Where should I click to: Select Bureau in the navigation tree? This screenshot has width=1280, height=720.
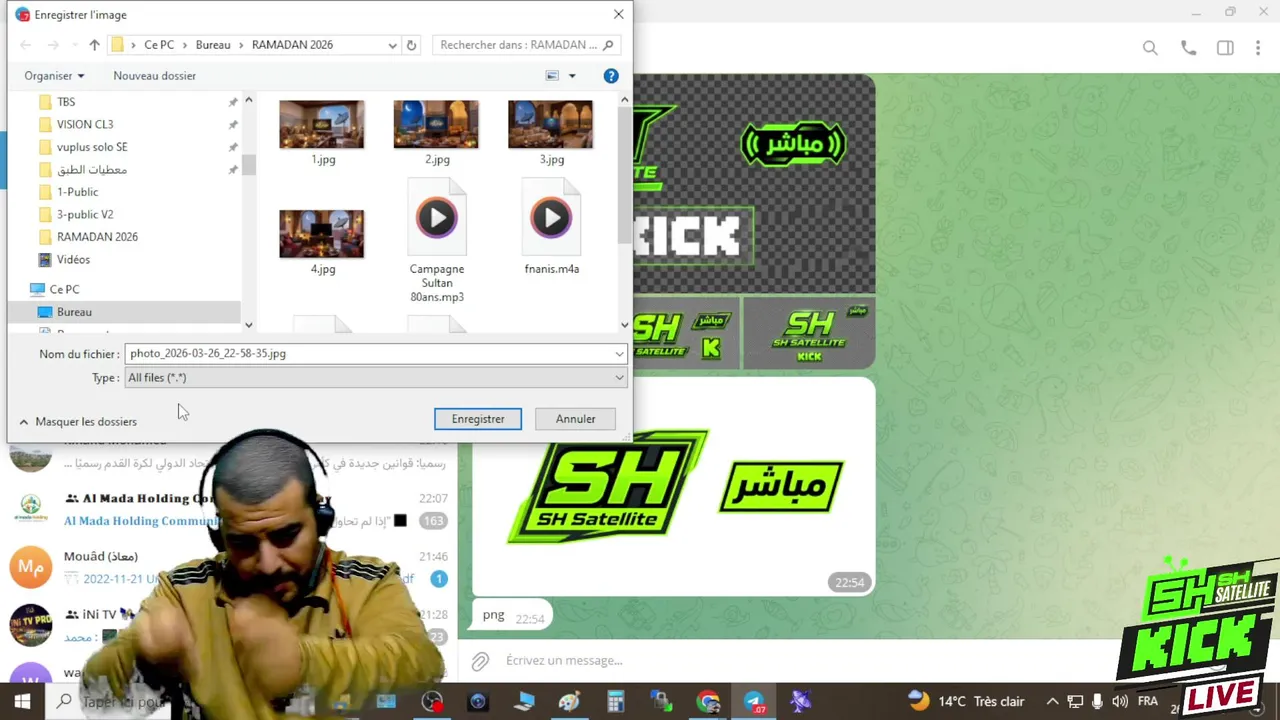pyautogui.click(x=74, y=312)
